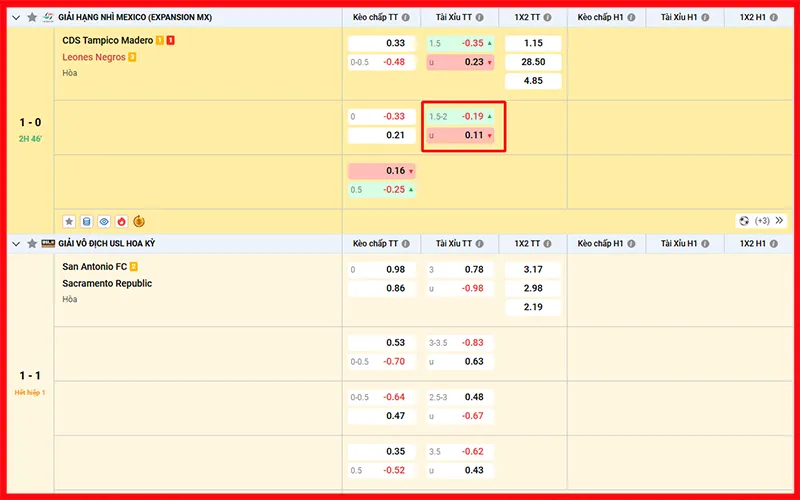The height and width of the screenshot is (500, 800).
Task: Open the CDS Tampico Madero team name
Action: click(x=108, y=40)
